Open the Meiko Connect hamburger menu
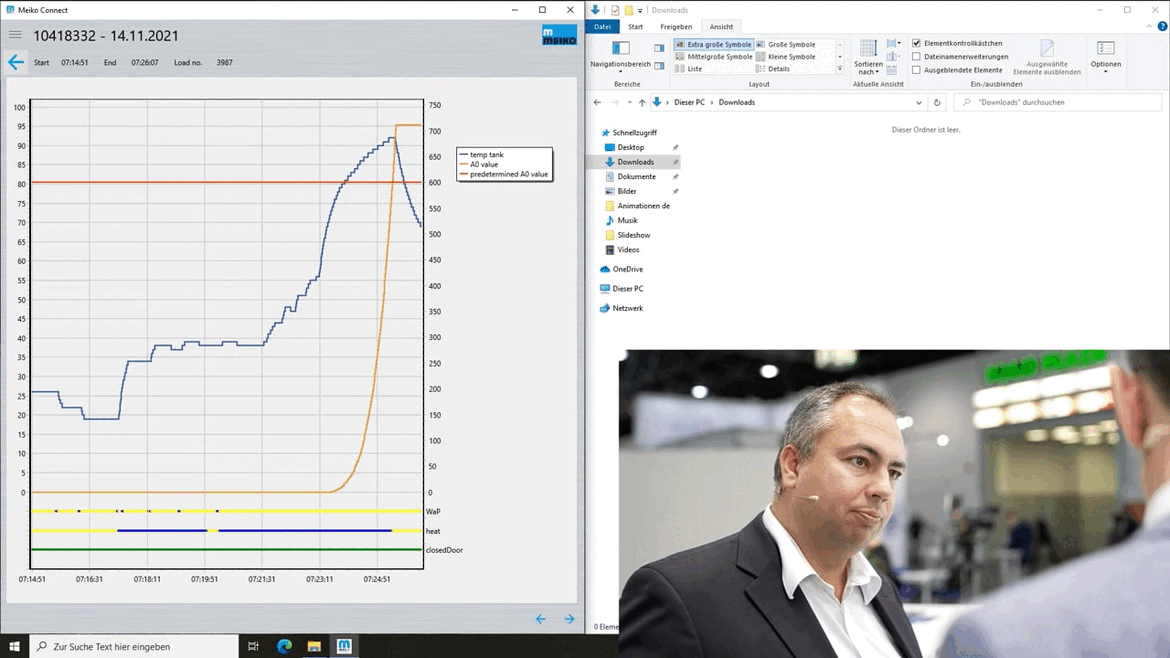Image resolution: width=1170 pixels, height=658 pixels. [15, 35]
